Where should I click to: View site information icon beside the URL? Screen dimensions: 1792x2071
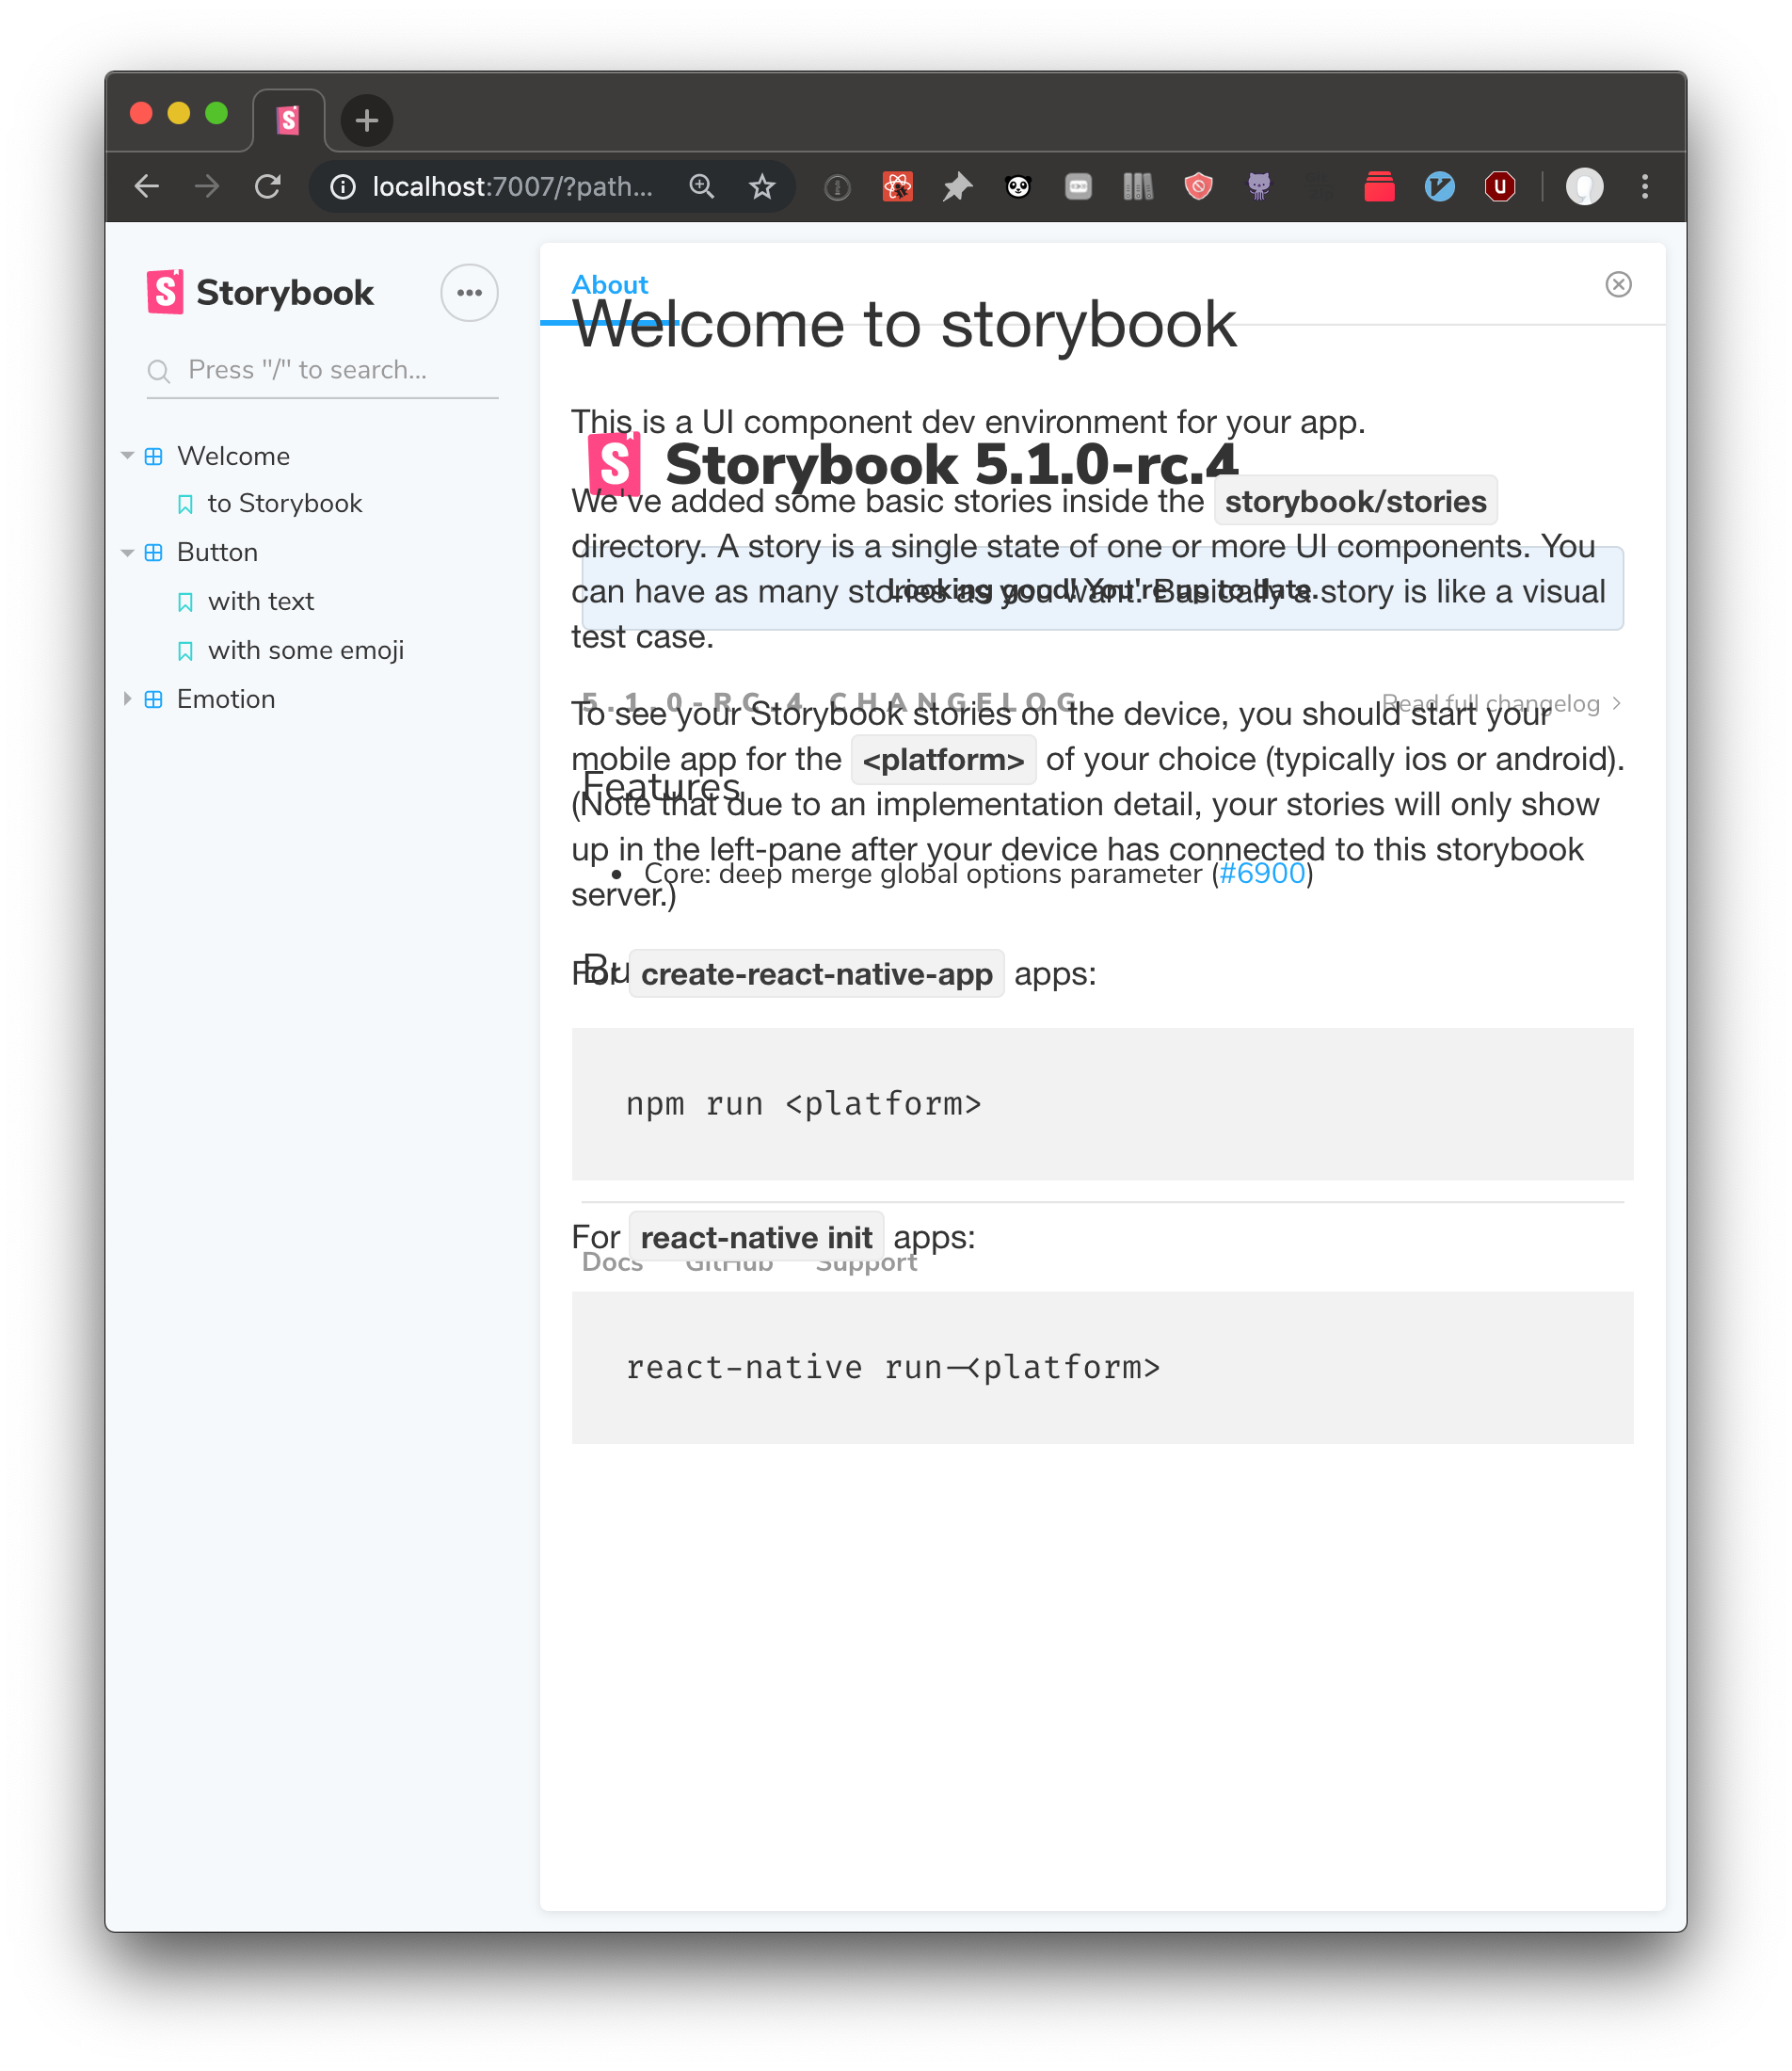pos(343,187)
